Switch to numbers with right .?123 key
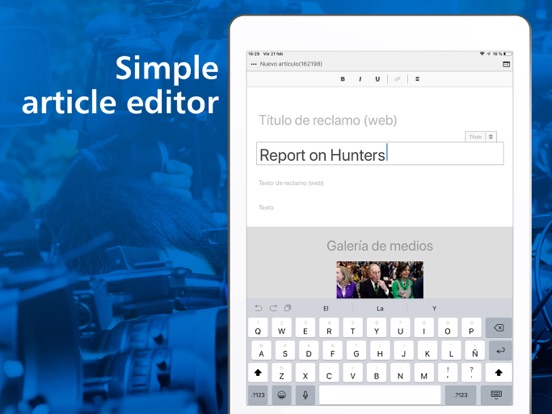The width and height of the screenshot is (552, 414). pyautogui.click(x=461, y=395)
